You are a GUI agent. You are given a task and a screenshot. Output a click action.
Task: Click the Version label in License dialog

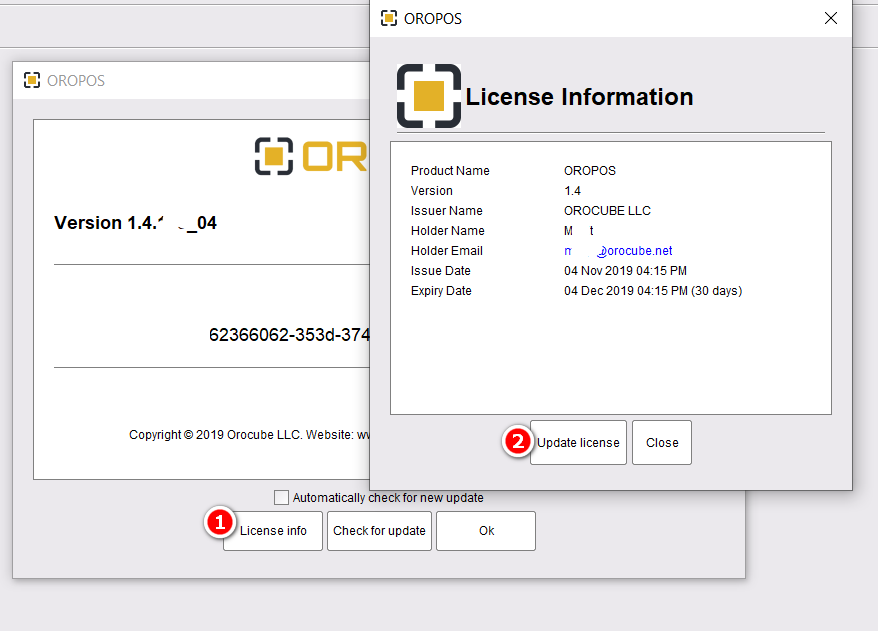click(432, 191)
